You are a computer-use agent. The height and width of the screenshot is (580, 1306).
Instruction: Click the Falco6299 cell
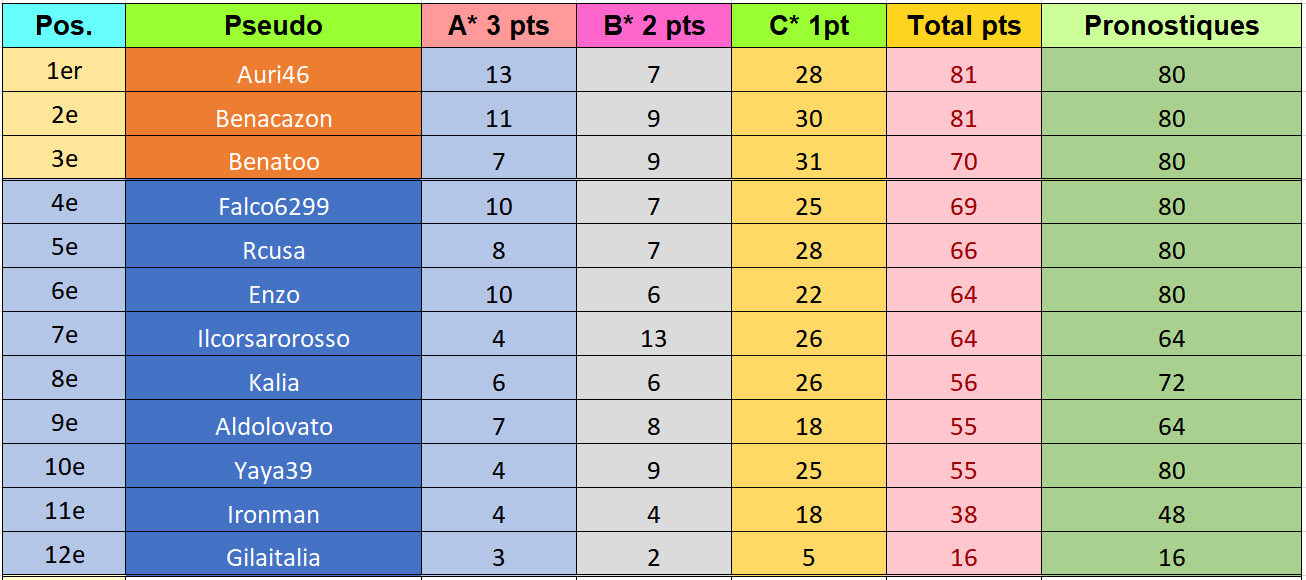click(273, 206)
